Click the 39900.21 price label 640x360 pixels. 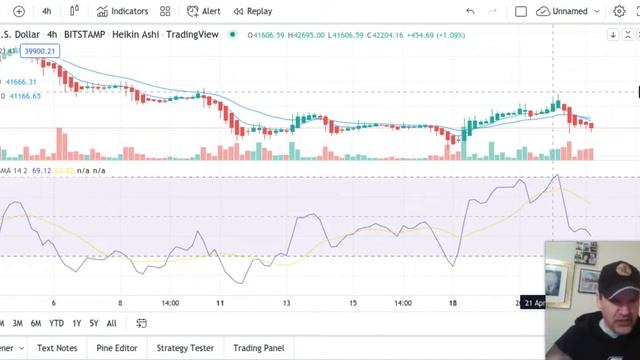pyautogui.click(x=40, y=51)
